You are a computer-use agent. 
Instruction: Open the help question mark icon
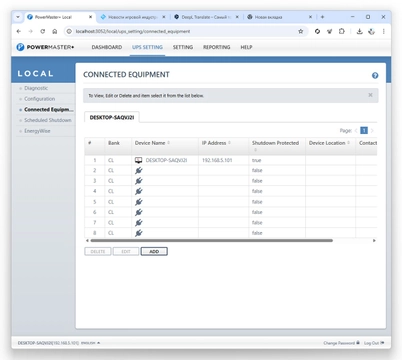click(x=375, y=75)
